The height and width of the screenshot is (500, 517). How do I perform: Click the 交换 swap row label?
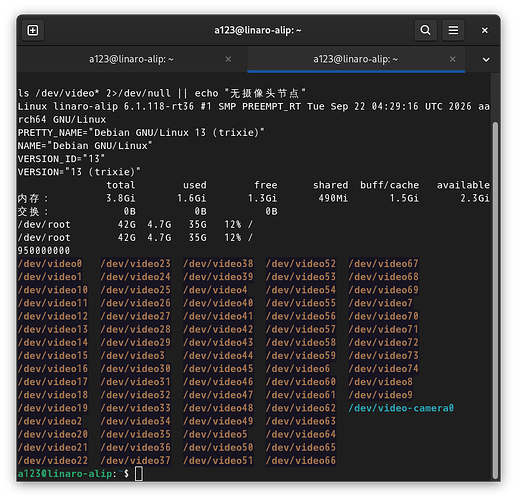tap(33, 211)
